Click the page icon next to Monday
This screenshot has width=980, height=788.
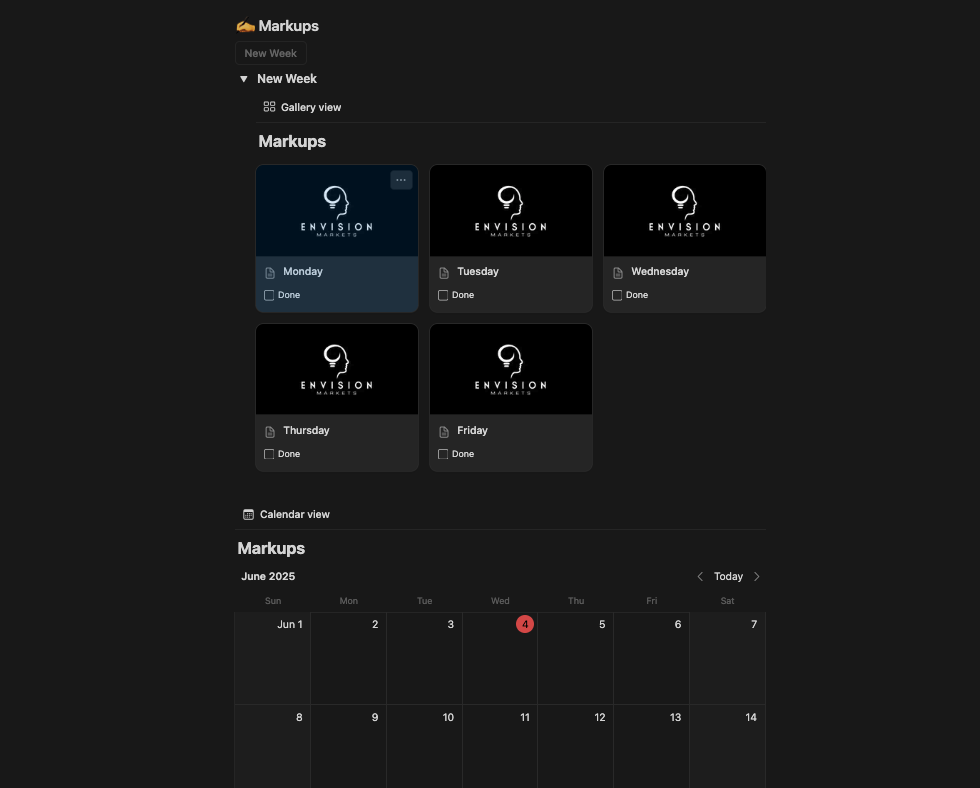coord(270,272)
